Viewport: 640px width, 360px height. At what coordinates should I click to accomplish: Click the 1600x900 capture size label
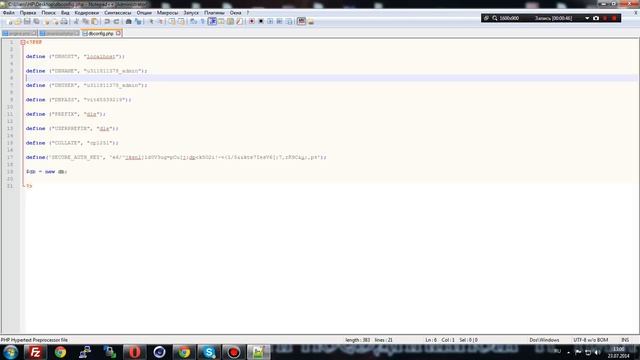pyautogui.click(x=509, y=18)
